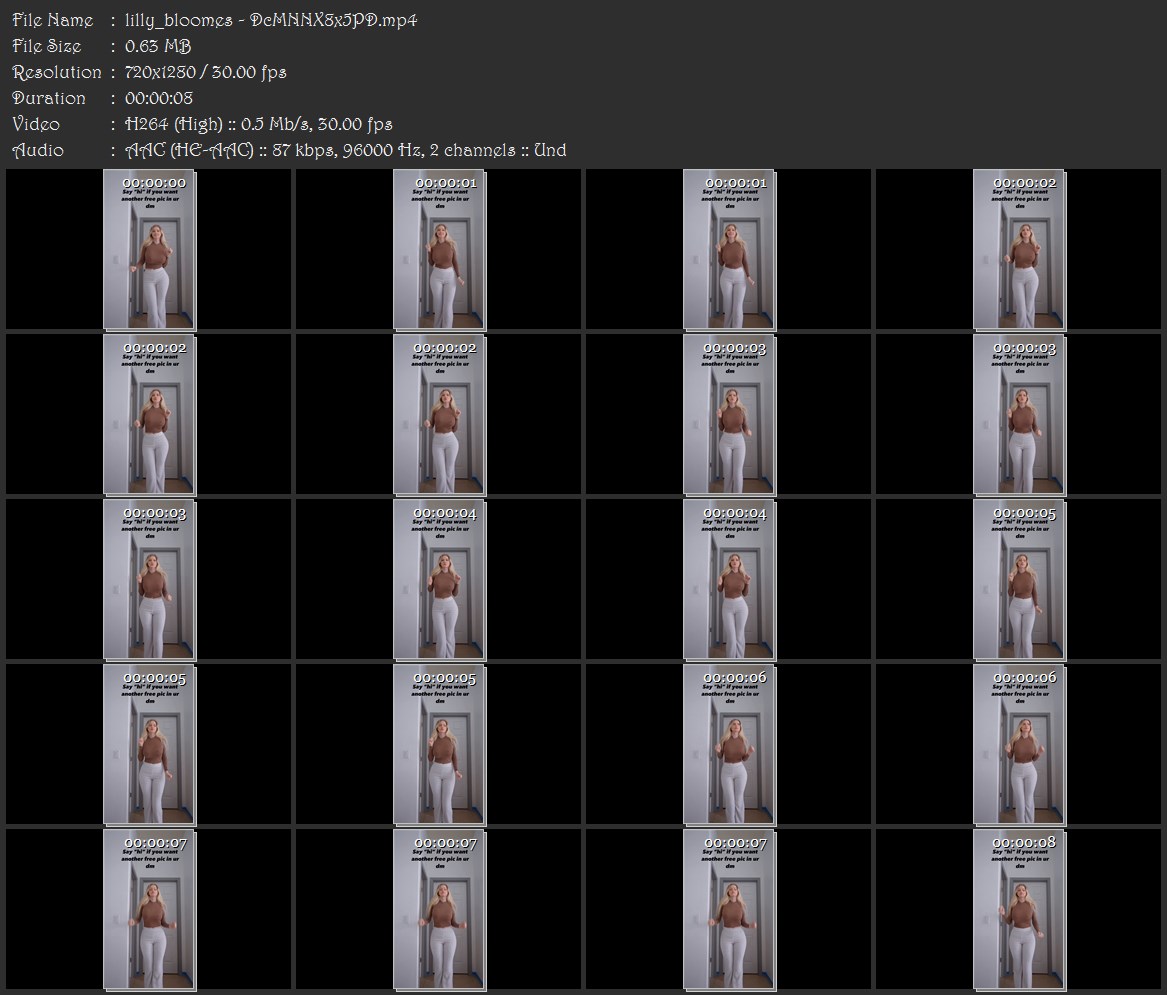
Task: Select the frame thumbnail stamped 00:00:00
Action: click(x=149, y=249)
